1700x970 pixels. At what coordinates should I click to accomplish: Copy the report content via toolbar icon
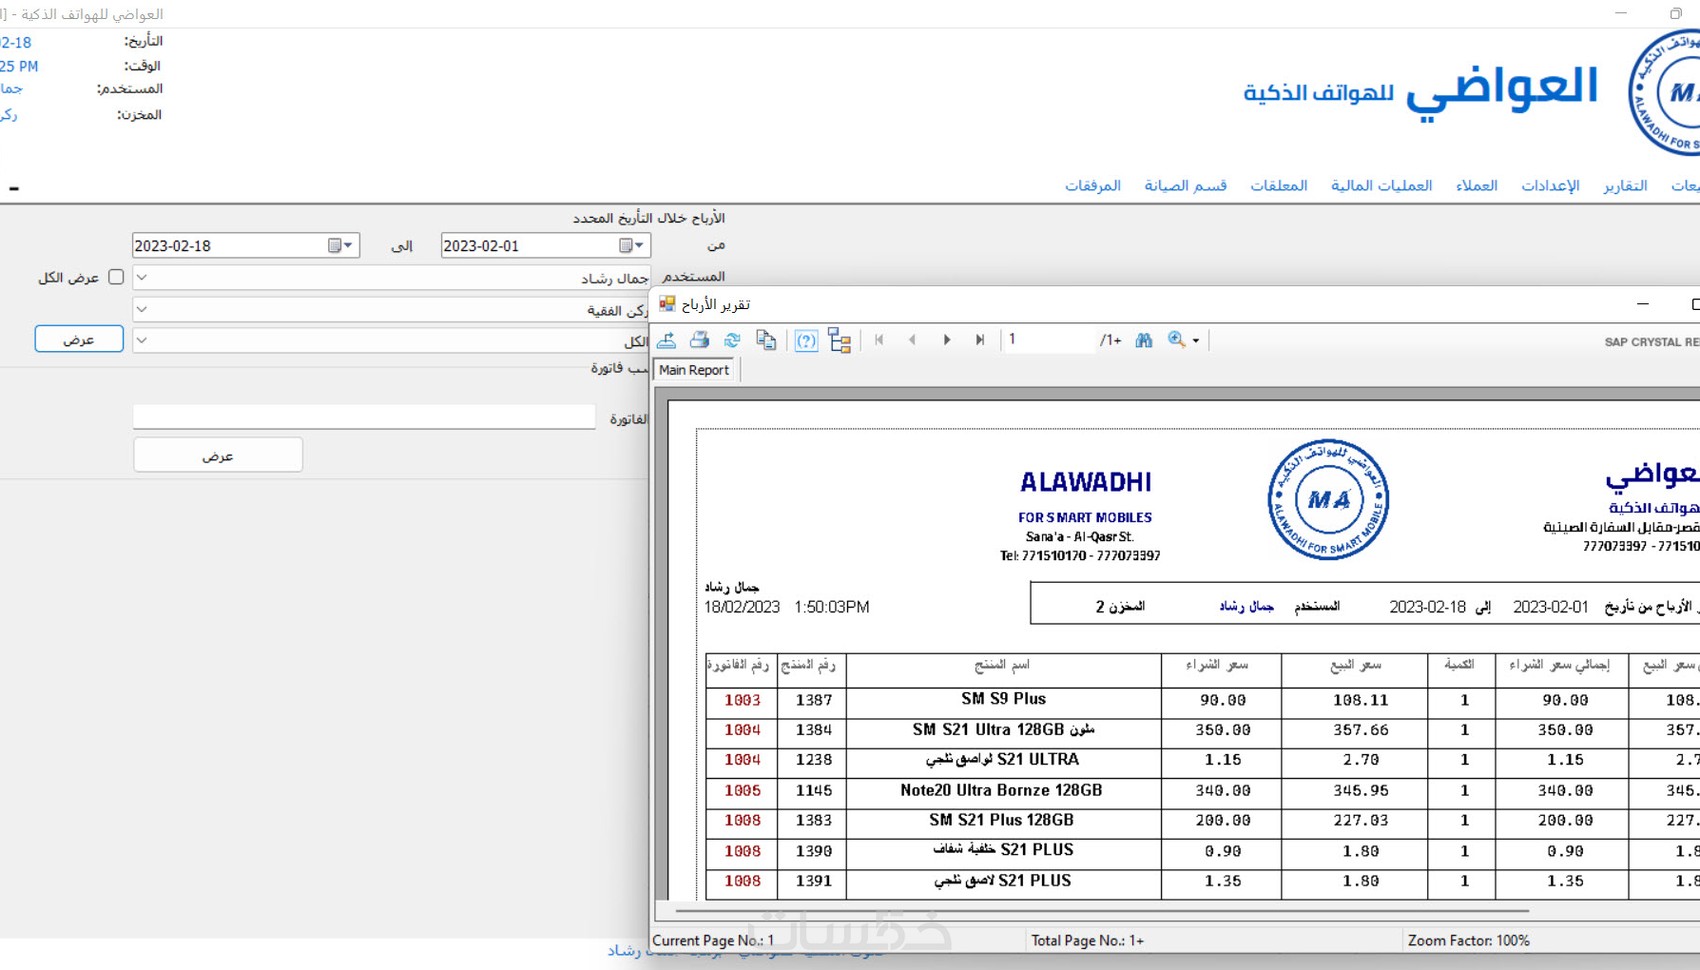[766, 340]
